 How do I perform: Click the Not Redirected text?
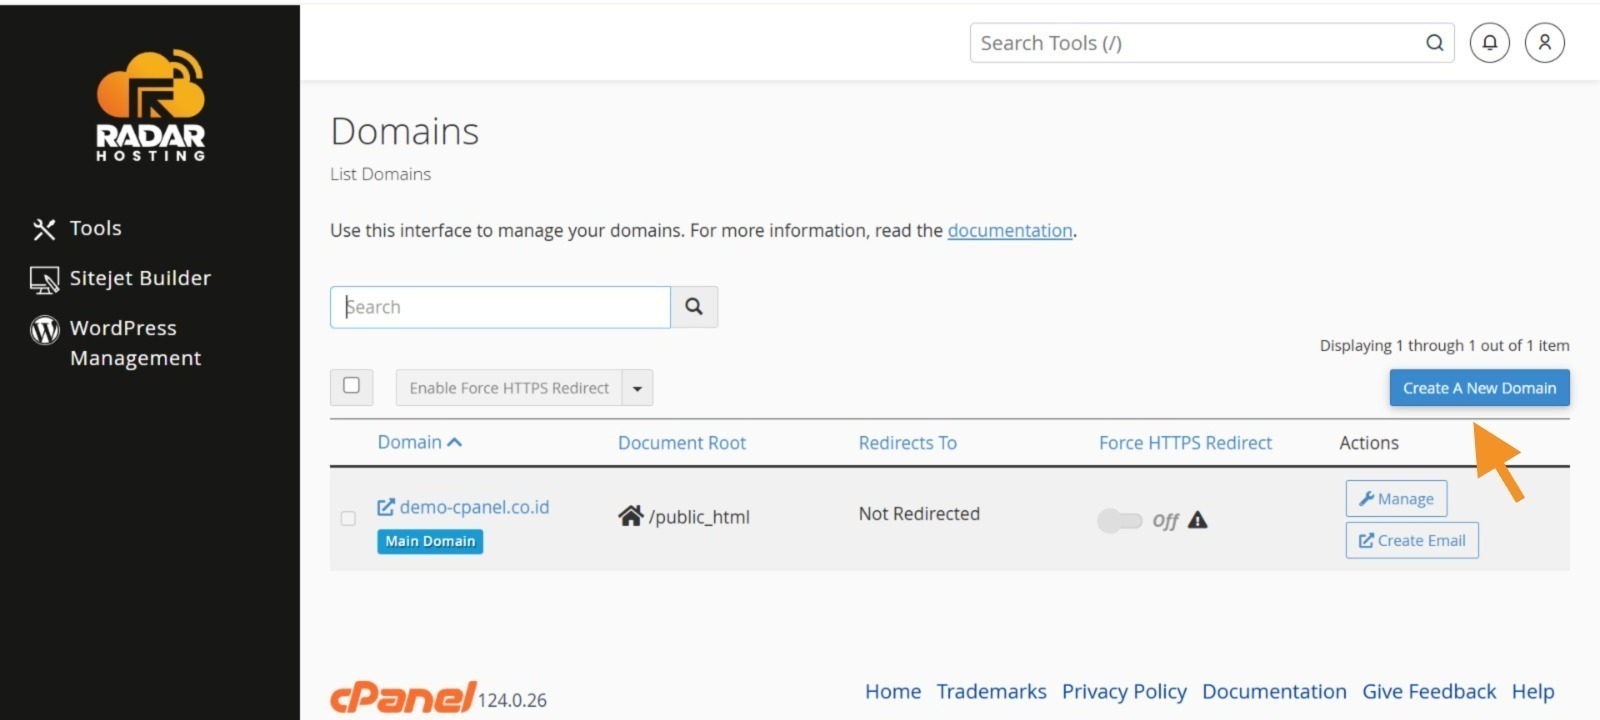pos(919,514)
